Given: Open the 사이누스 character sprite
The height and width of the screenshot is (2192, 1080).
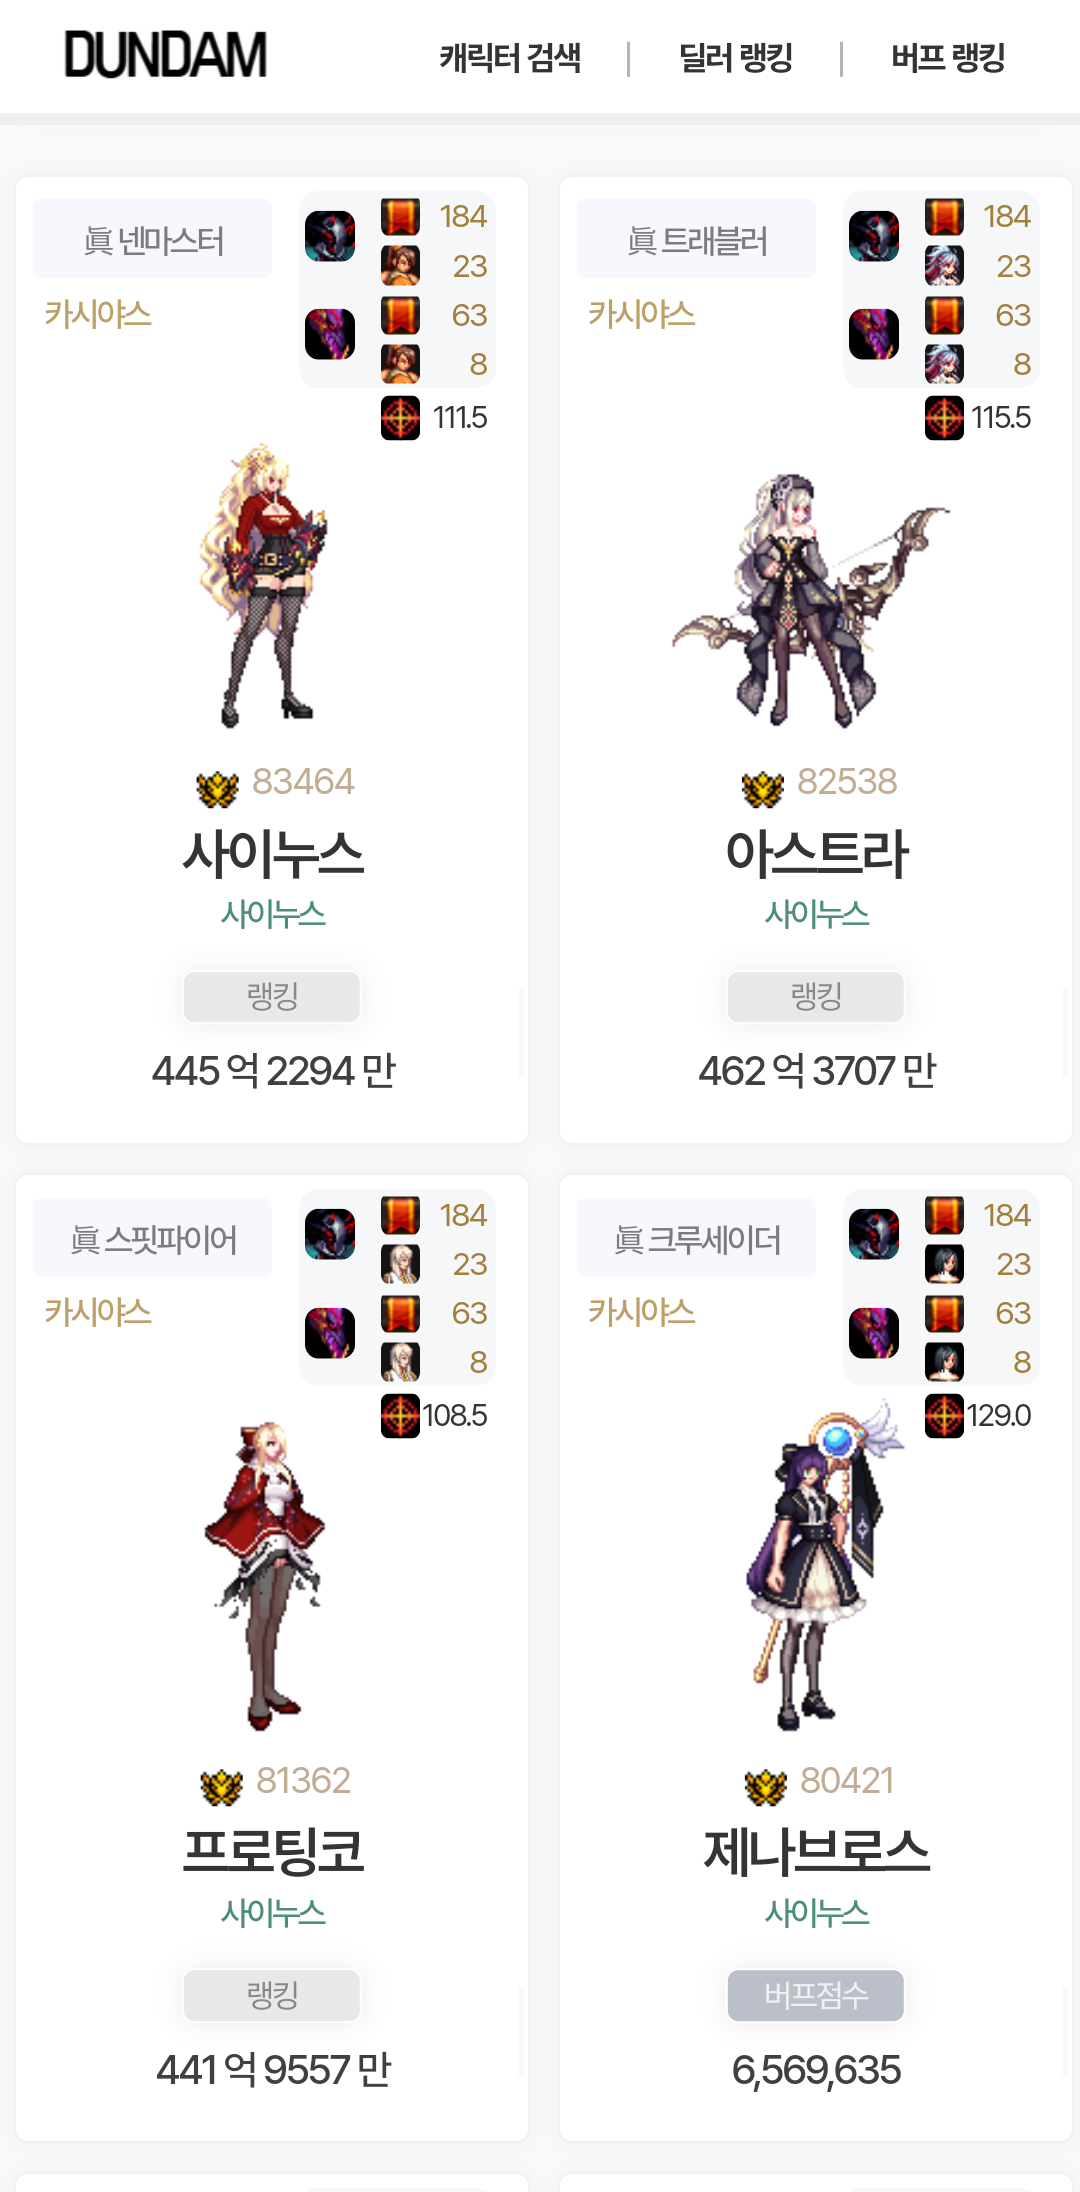Looking at the screenshot, I should tap(265, 585).
